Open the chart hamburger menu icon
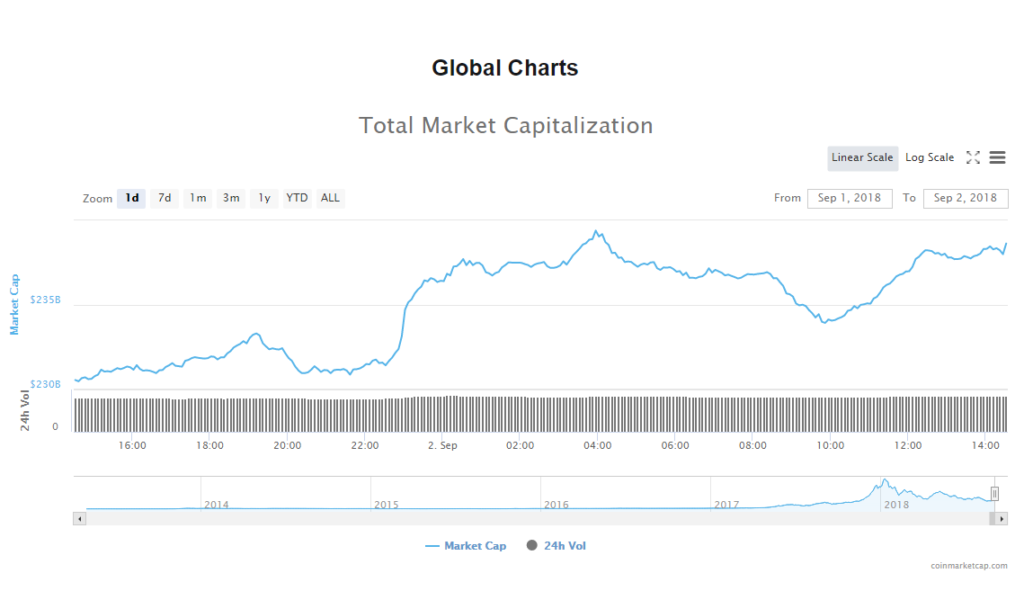The height and width of the screenshot is (591, 1024). (x=997, y=158)
